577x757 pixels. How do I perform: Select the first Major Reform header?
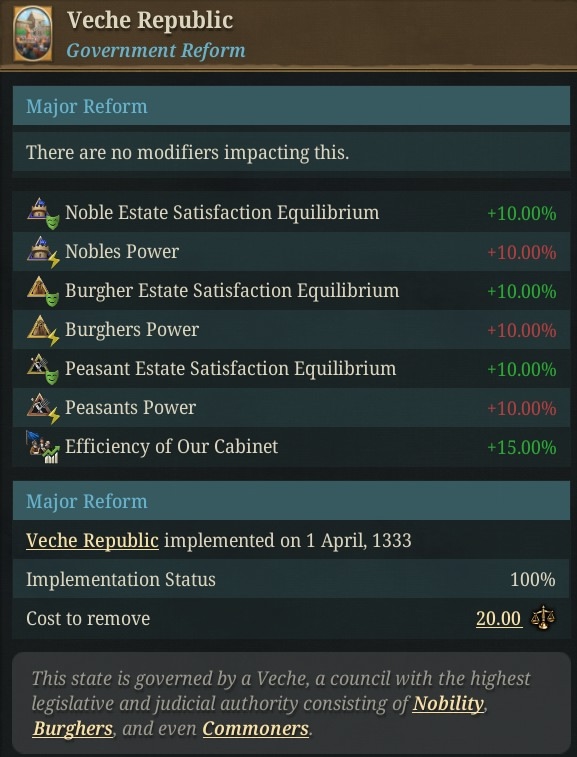pos(291,106)
